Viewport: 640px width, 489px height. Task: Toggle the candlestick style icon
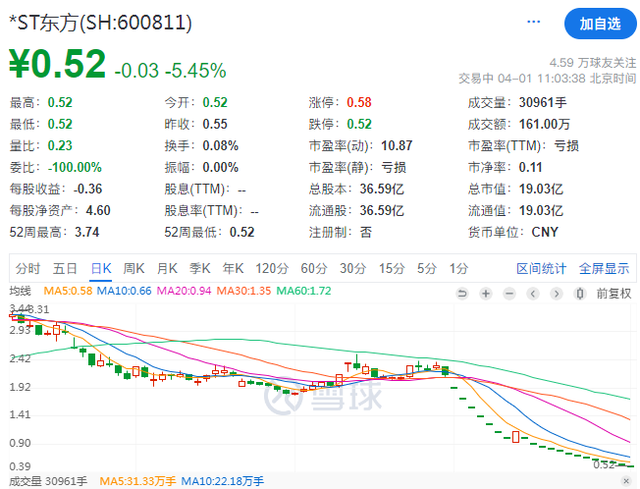coord(580,293)
